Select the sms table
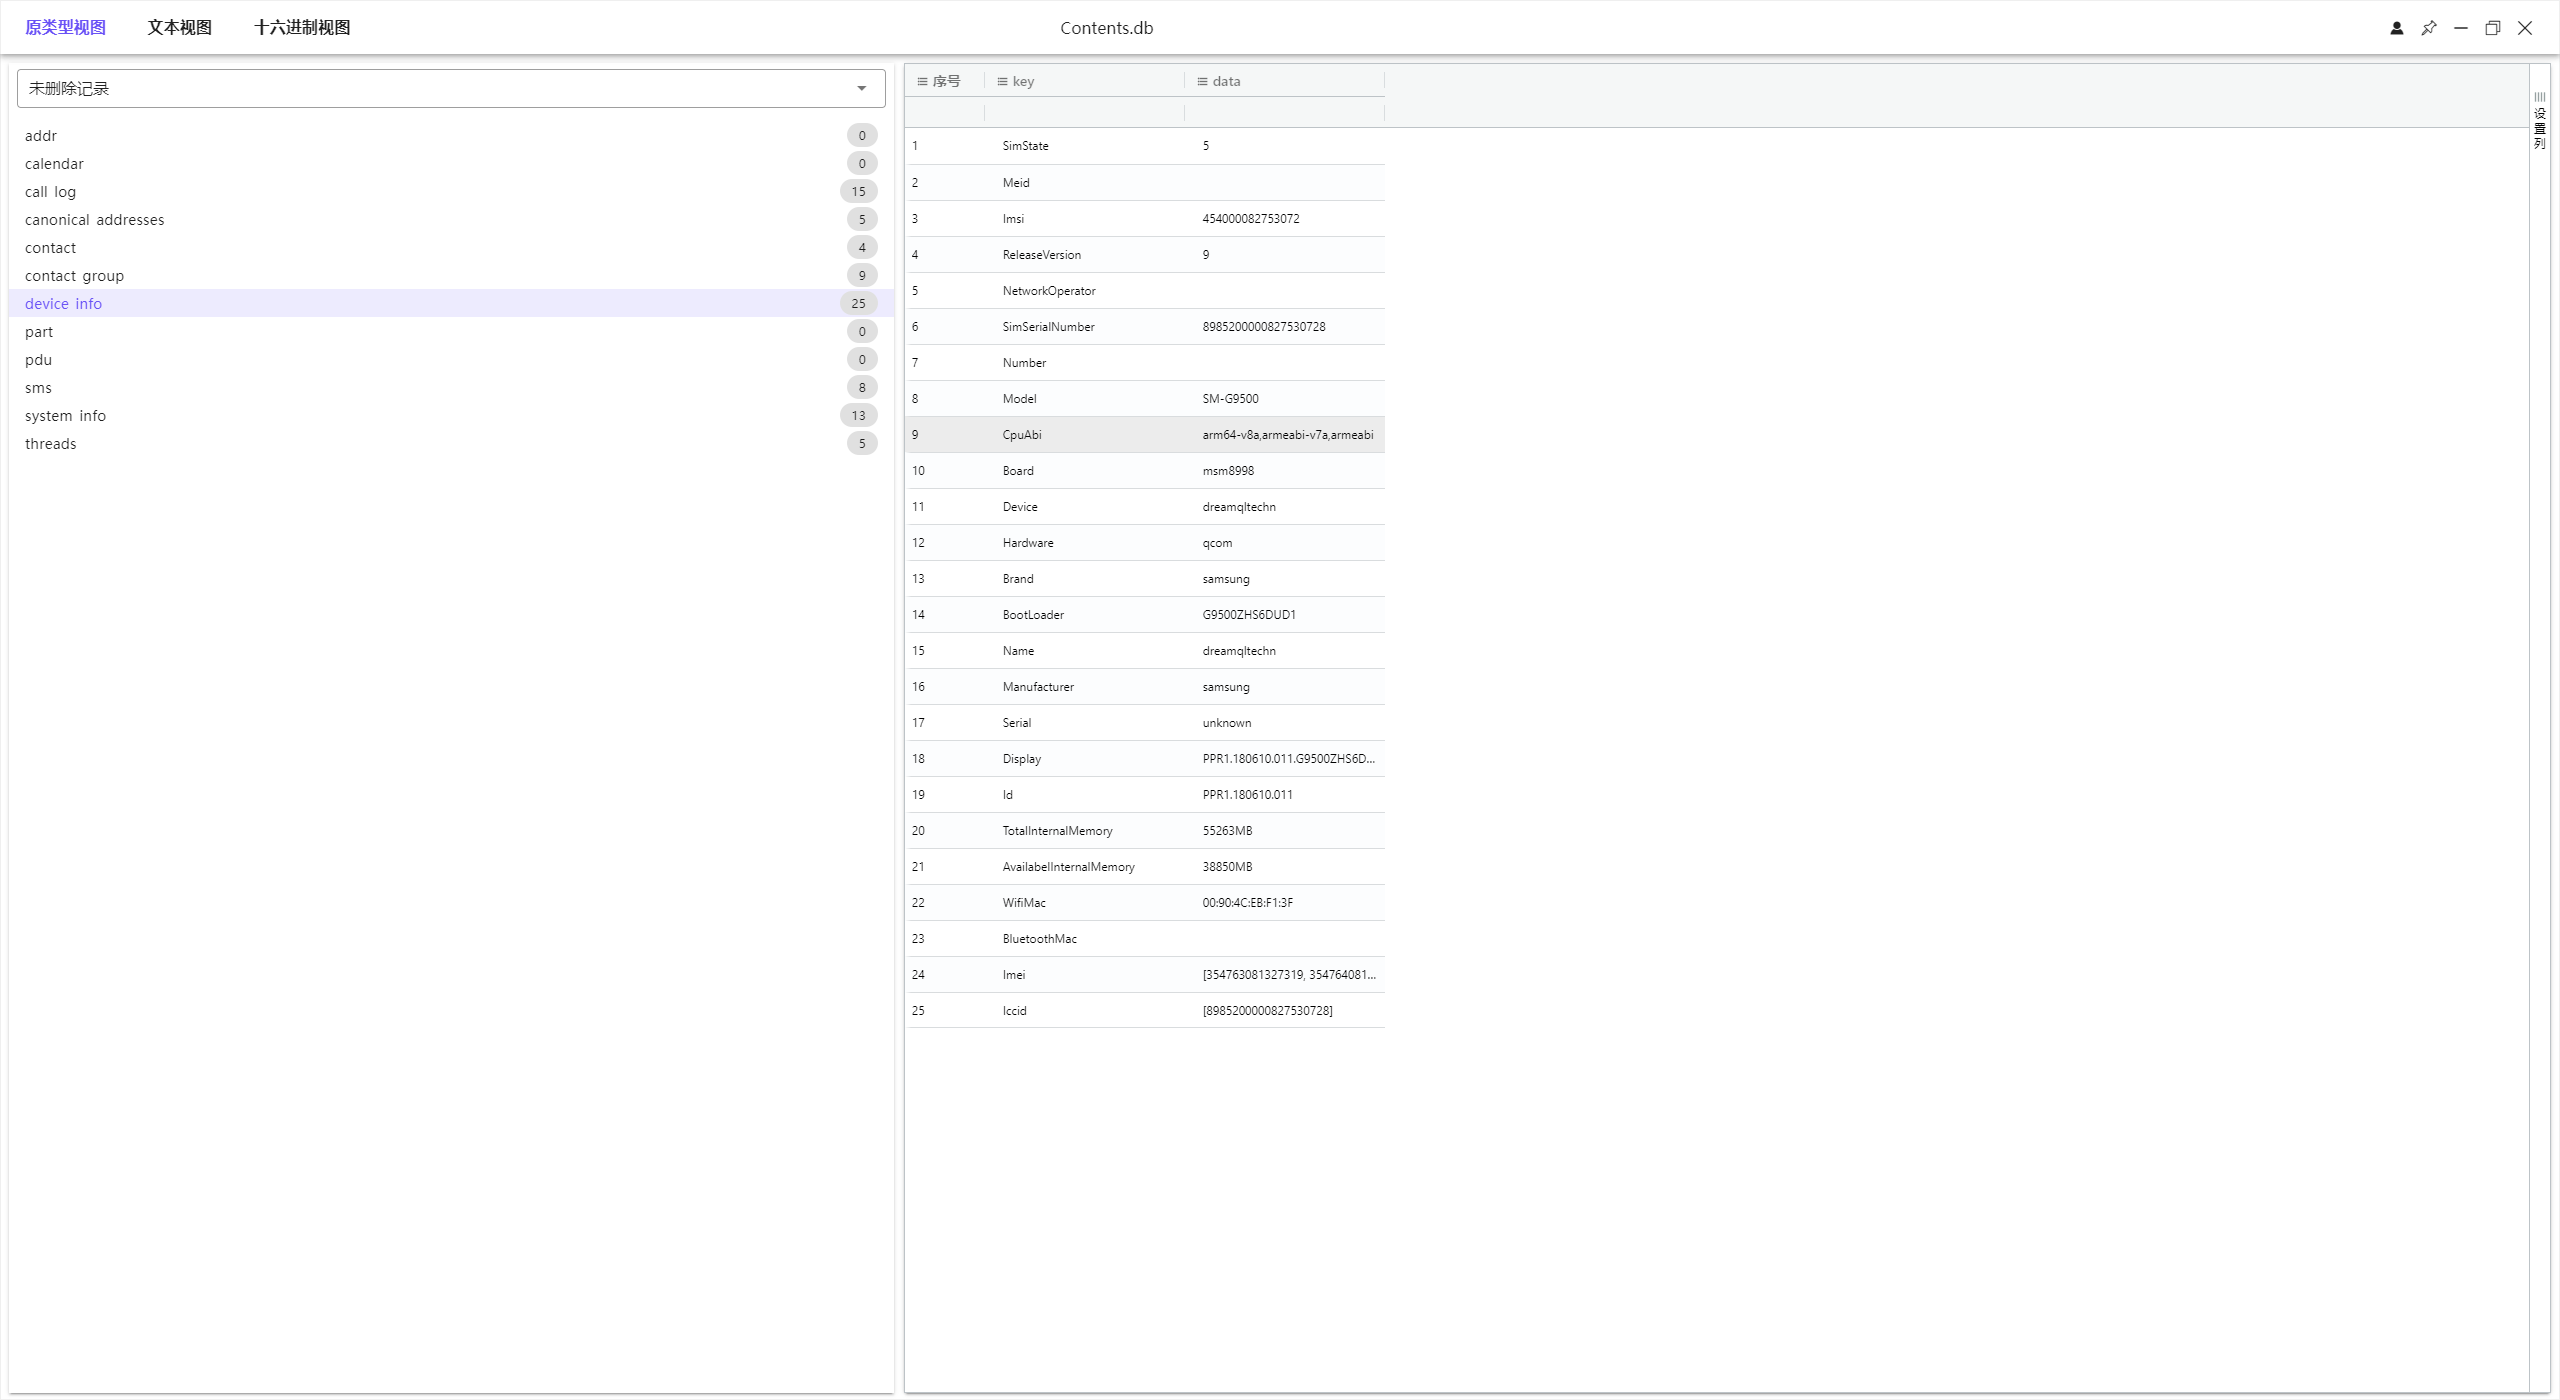The height and width of the screenshot is (1400, 2560). tap(38, 388)
